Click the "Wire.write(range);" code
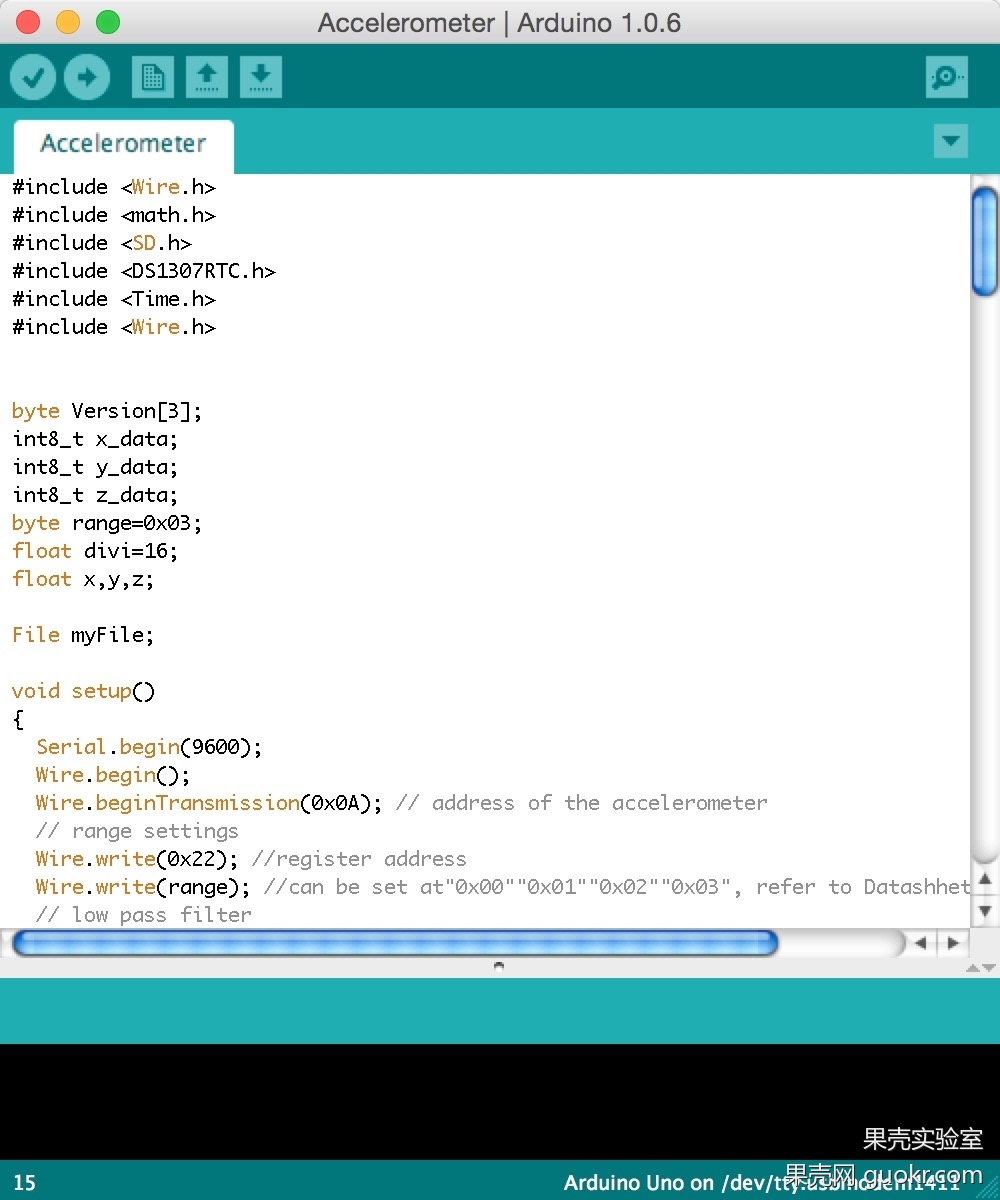Viewport: 1000px width, 1200px height. point(144,887)
